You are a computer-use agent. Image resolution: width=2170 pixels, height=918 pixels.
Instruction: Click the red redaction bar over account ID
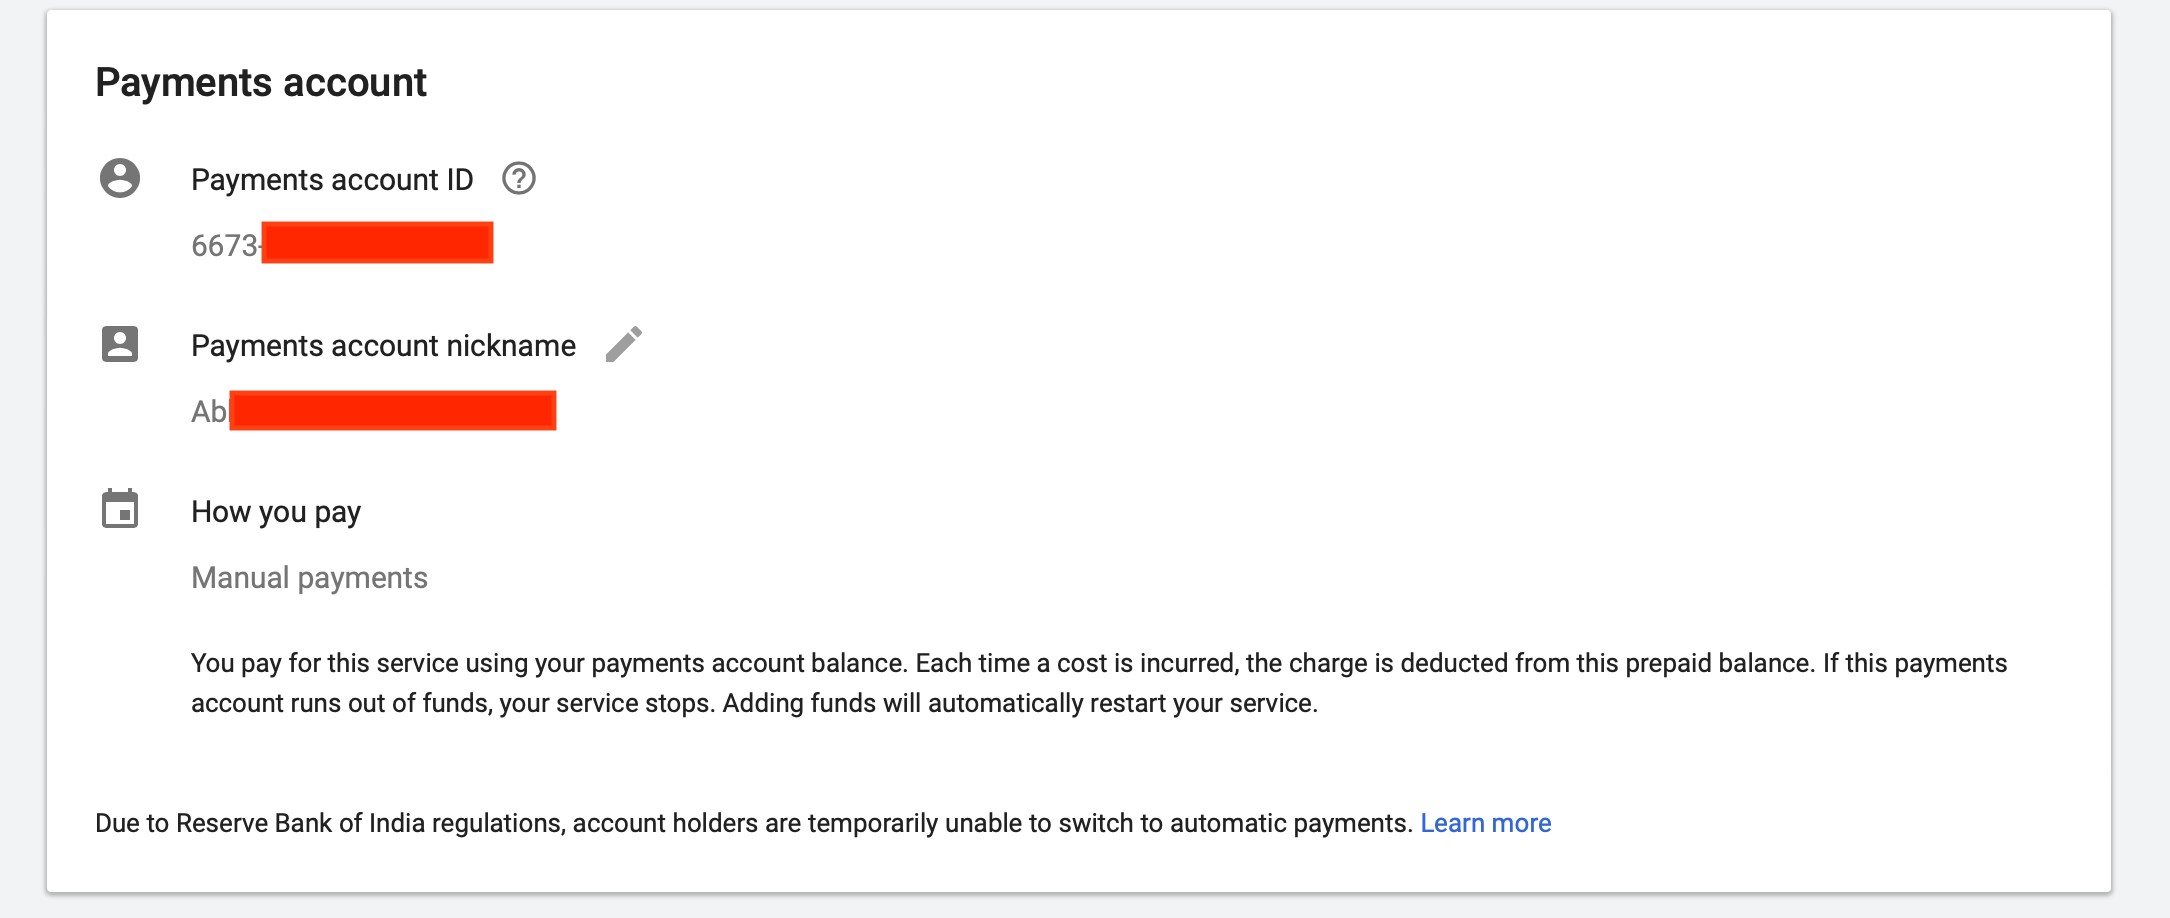click(377, 243)
